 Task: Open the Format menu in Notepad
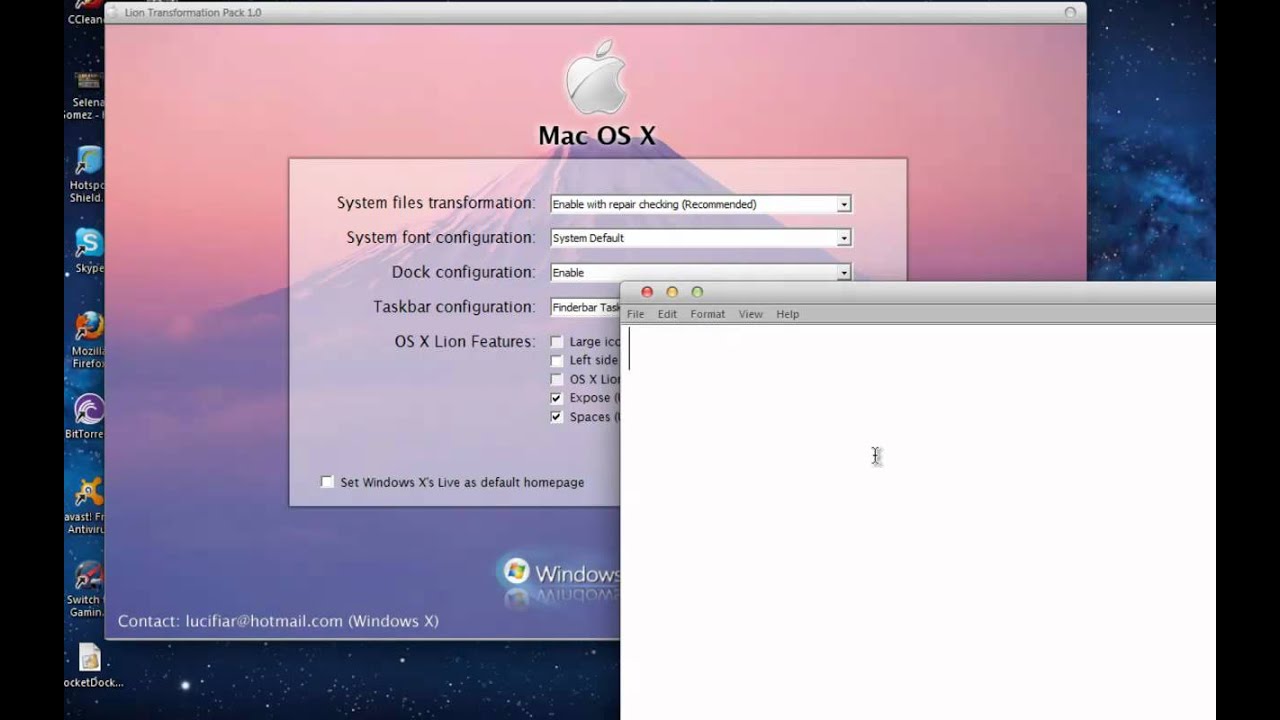(x=707, y=314)
